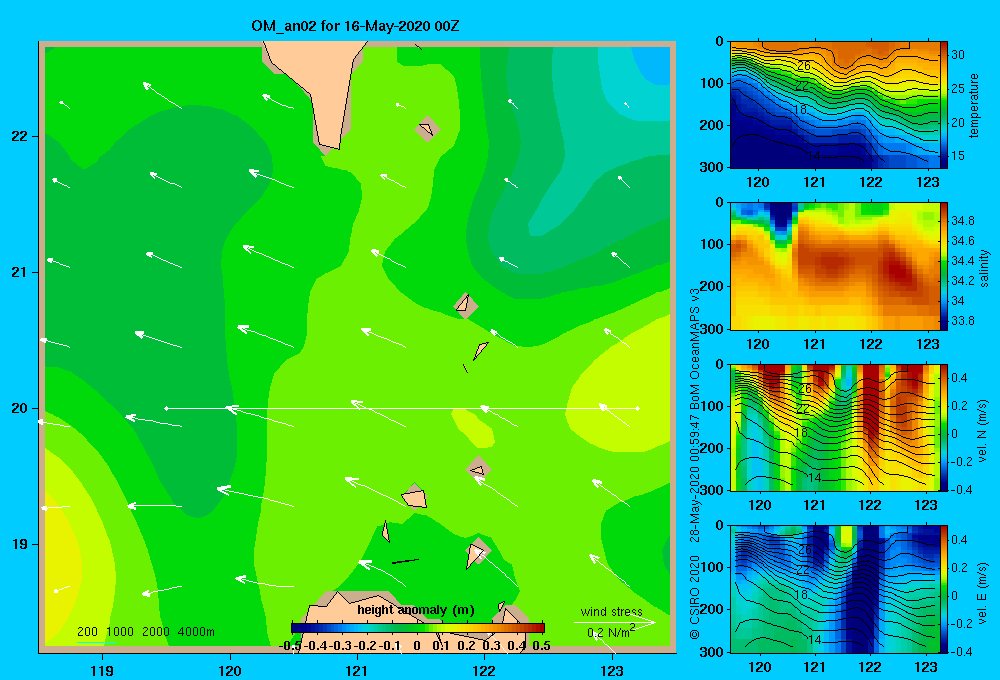Click the 'salinity' axis label
This screenshot has width=1000, height=680.
point(984,268)
